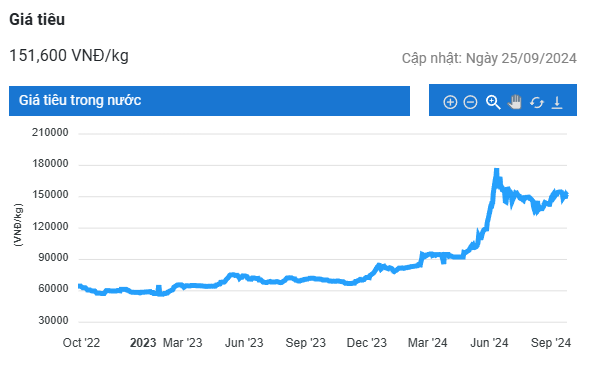590x366 pixels.
Task: Click the Sep '24 axis label
Action: [550, 343]
